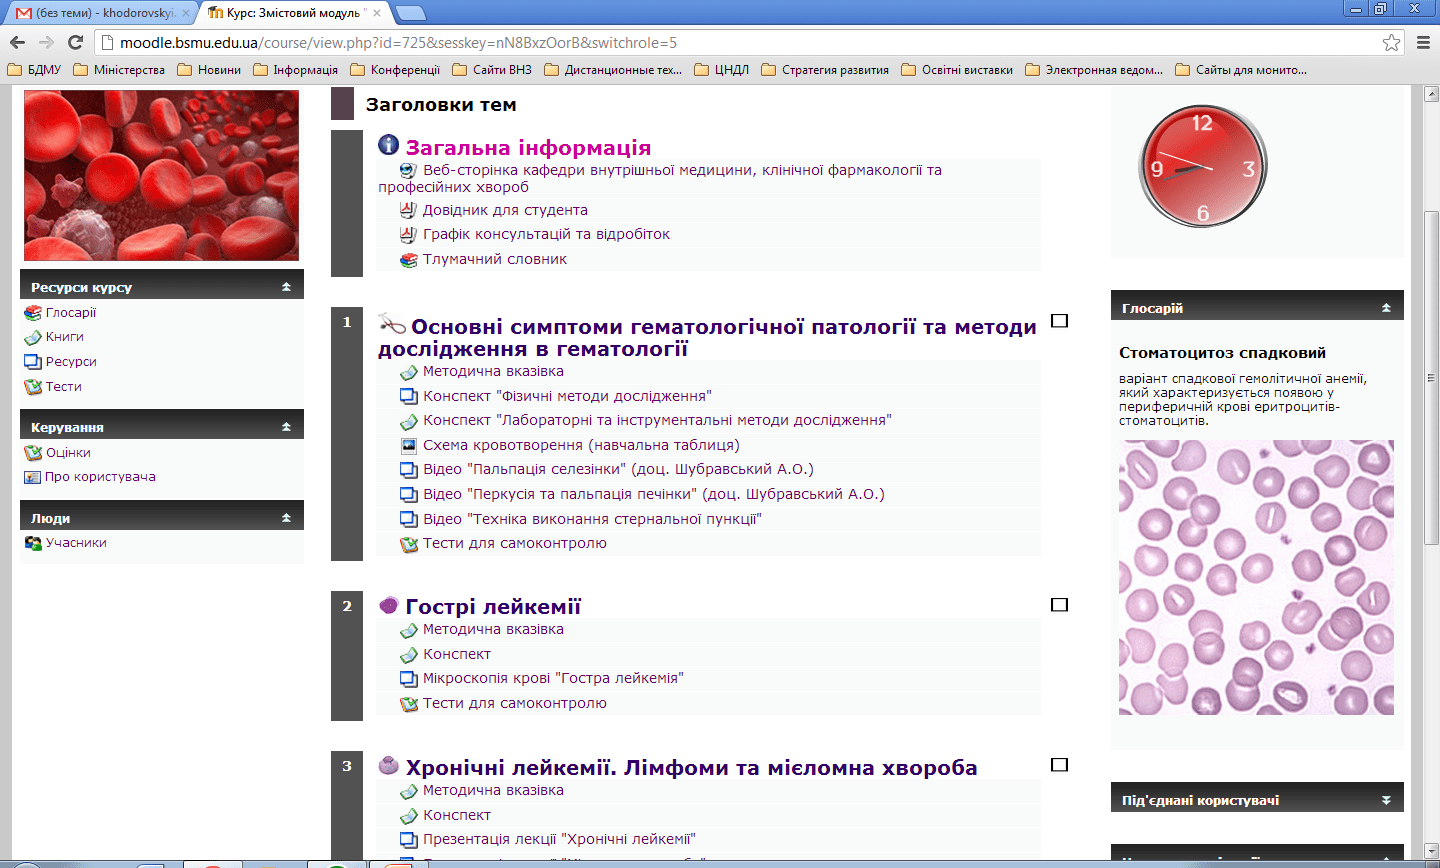Viewport: 1440px width, 868px height.
Task: Click image icon beside Схема кровотворення
Action: tap(408, 446)
